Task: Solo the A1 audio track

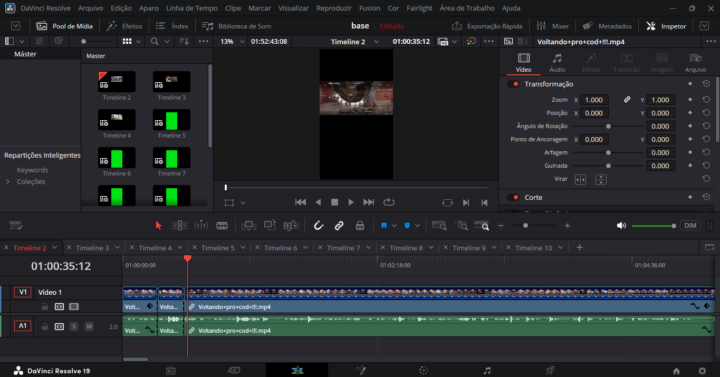Action: pos(73,326)
